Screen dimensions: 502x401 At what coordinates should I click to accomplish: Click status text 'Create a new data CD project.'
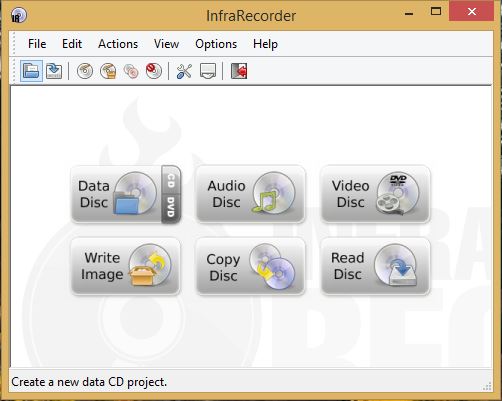tap(89, 382)
